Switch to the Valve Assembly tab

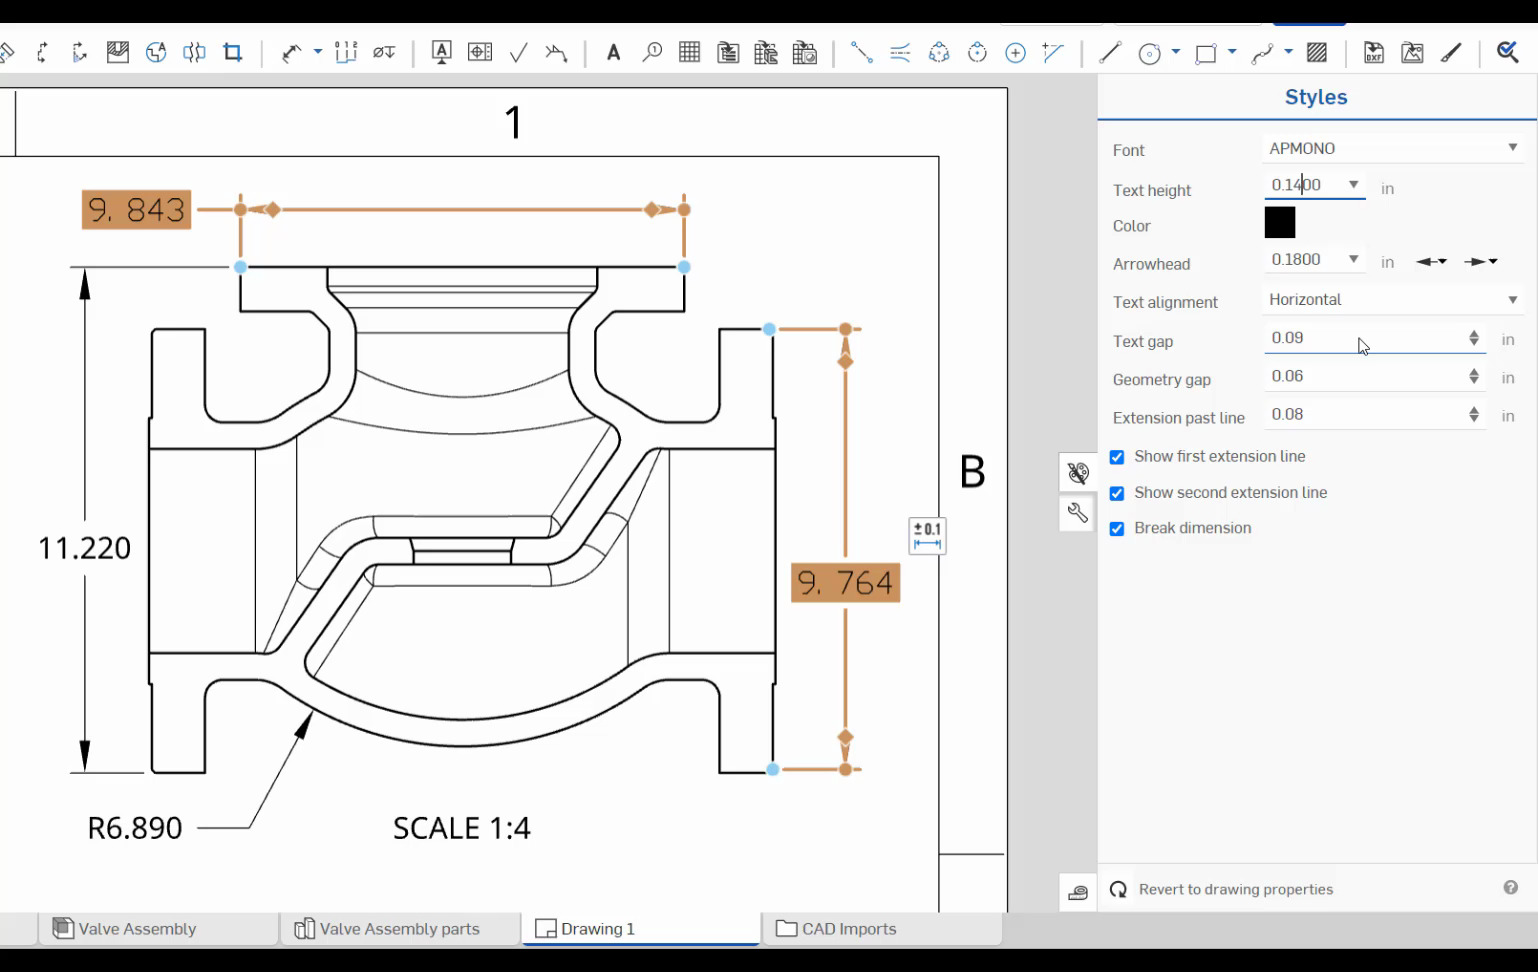pos(159,929)
